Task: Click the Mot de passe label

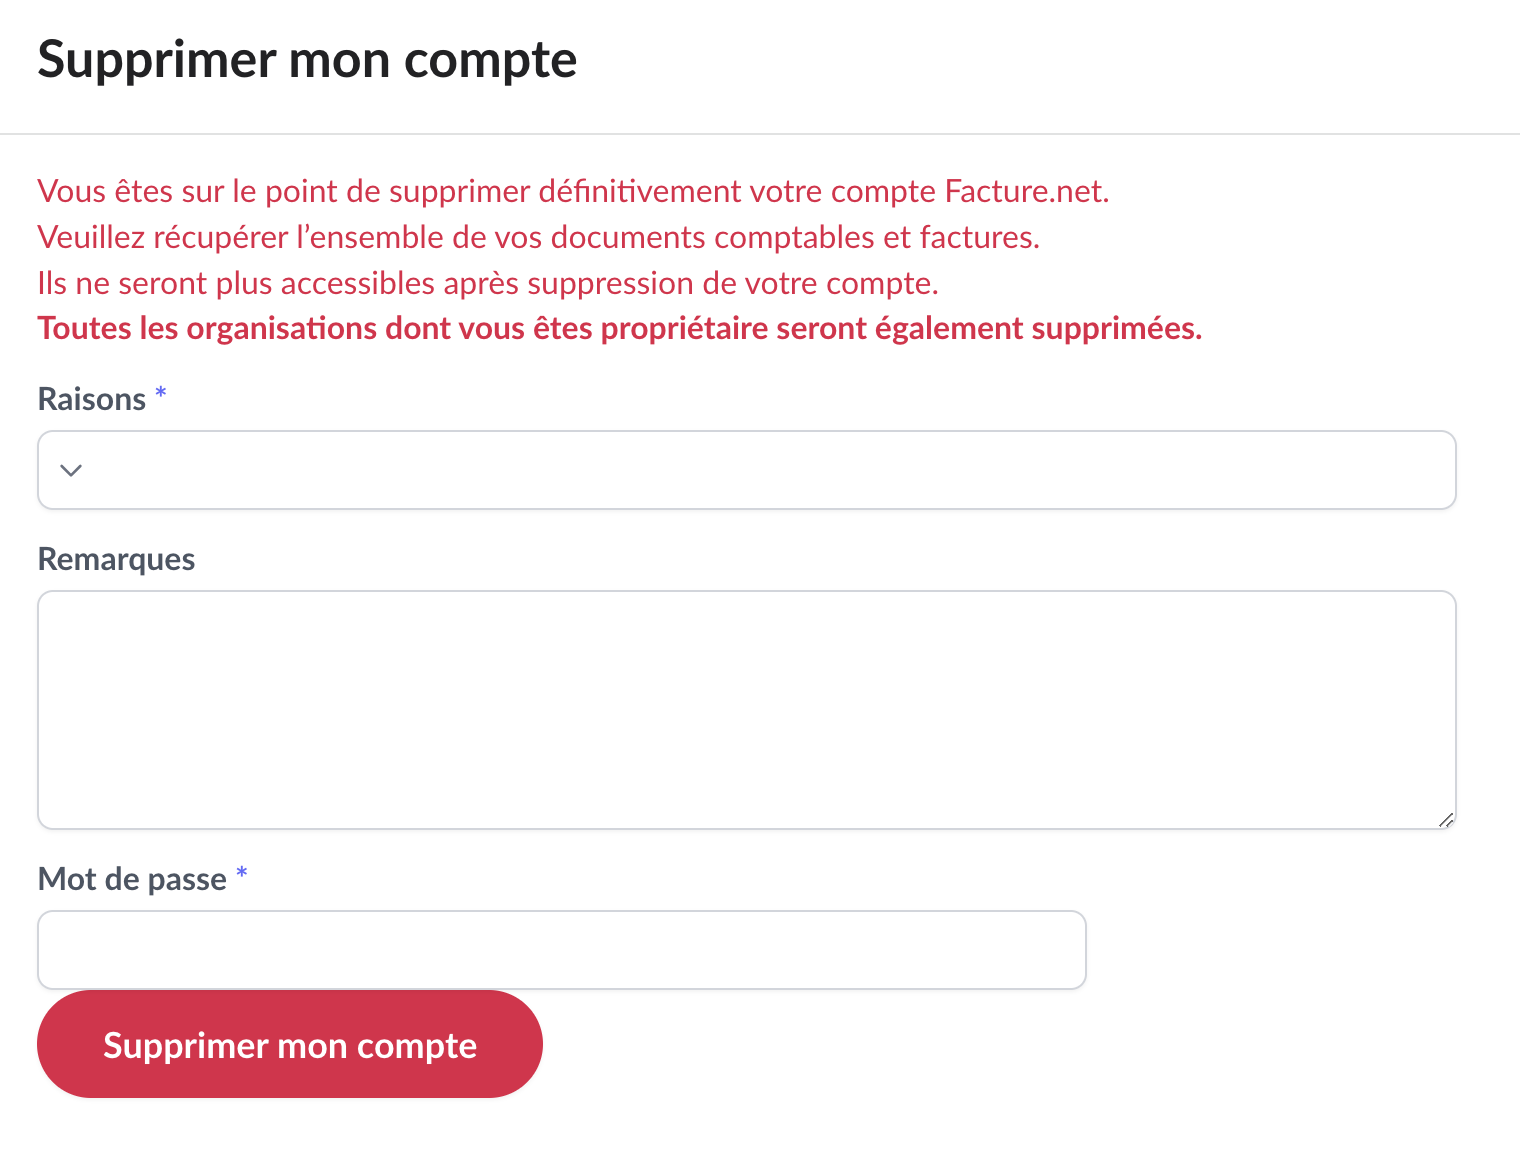Action: point(132,879)
